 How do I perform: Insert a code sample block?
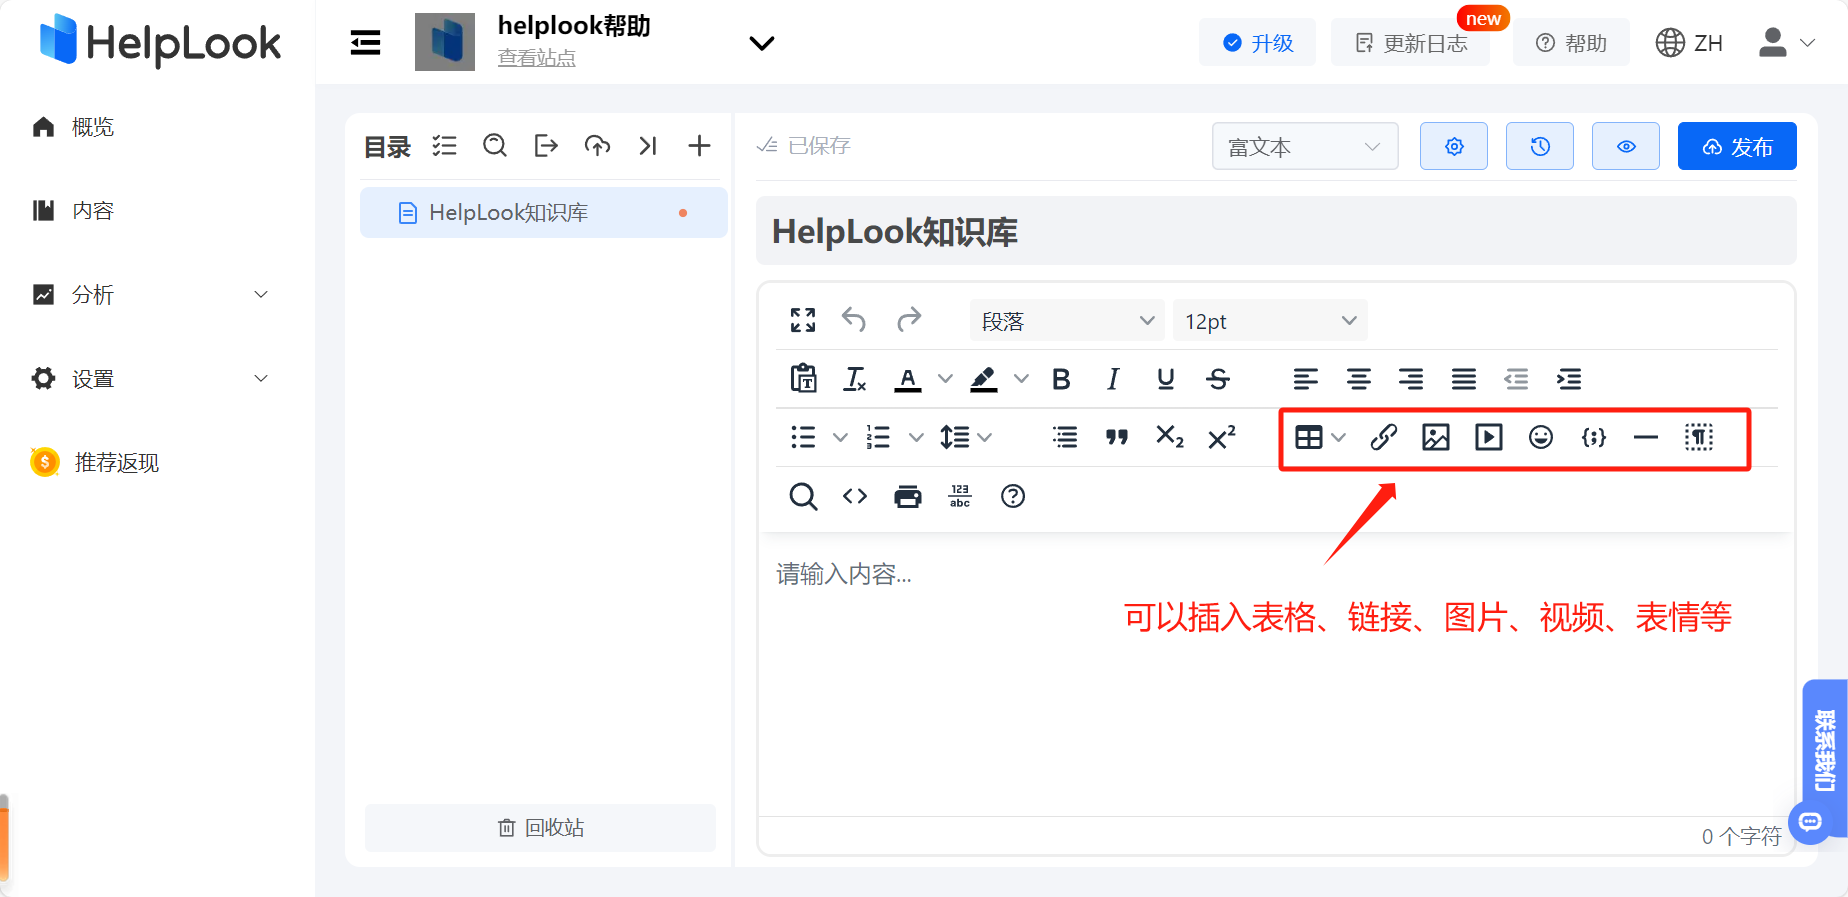pyautogui.click(x=1594, y=437)
